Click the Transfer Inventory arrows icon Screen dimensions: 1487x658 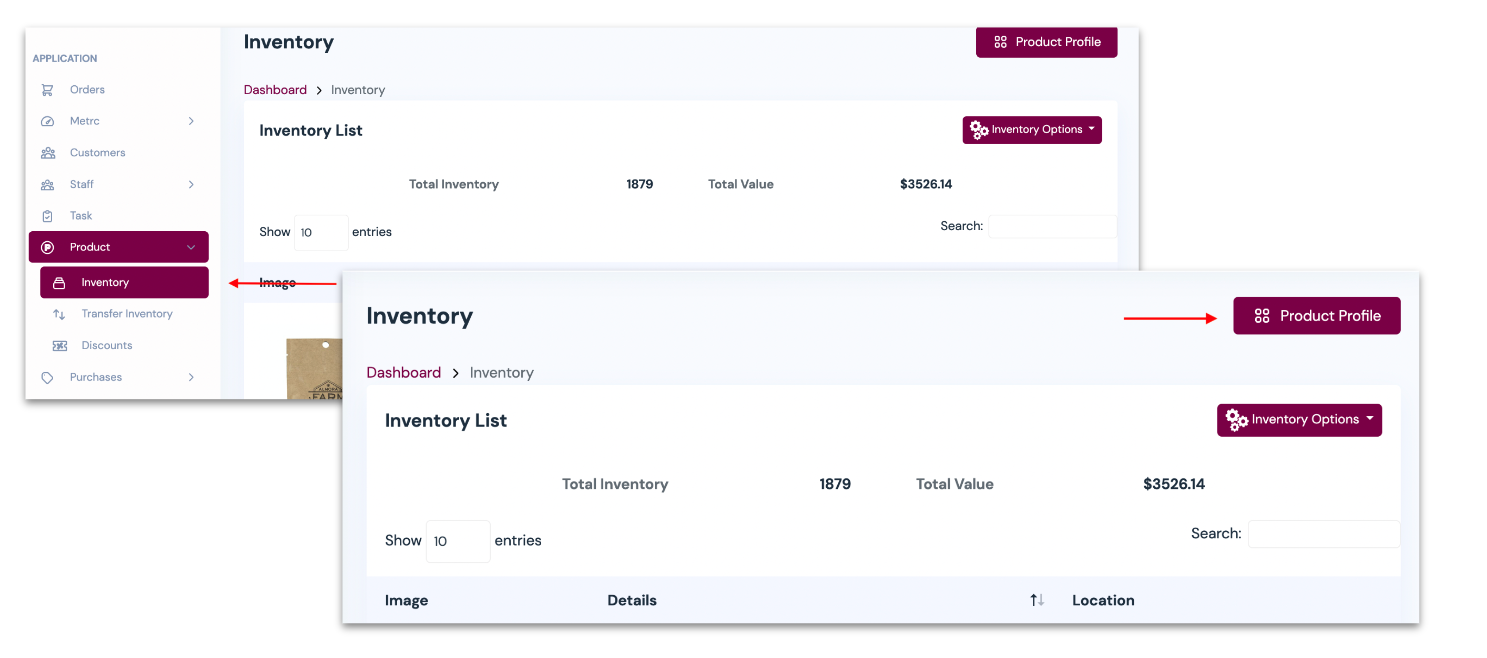coord(59,314)
